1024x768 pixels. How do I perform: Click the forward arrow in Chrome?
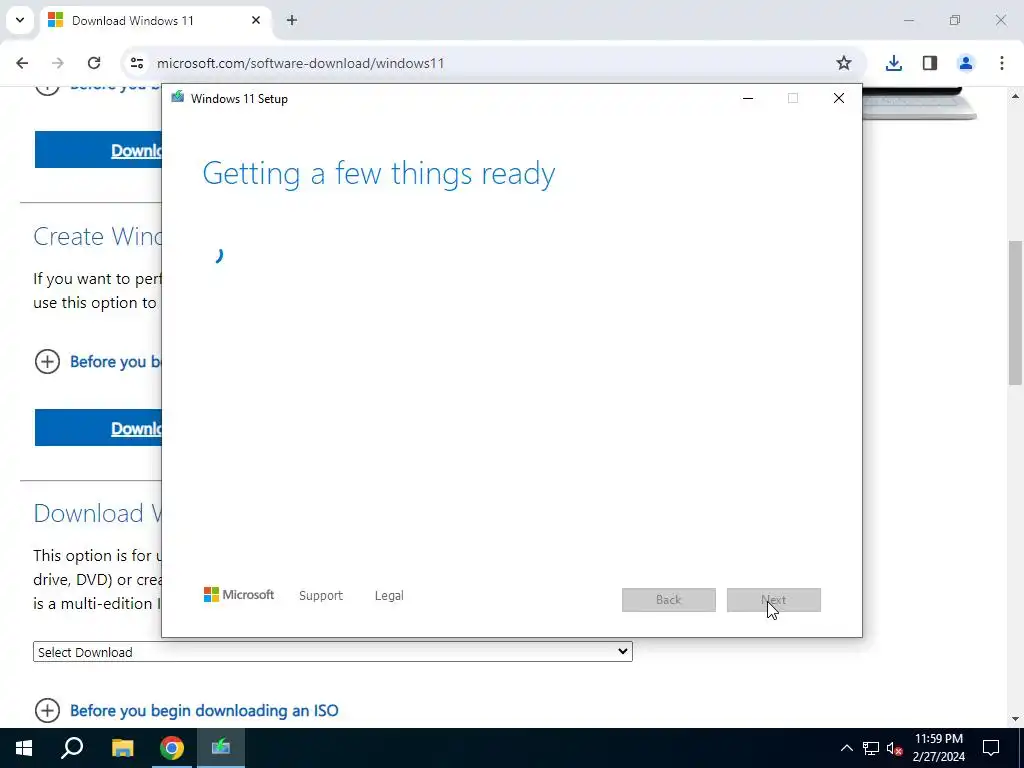click(x=58, y=63)
